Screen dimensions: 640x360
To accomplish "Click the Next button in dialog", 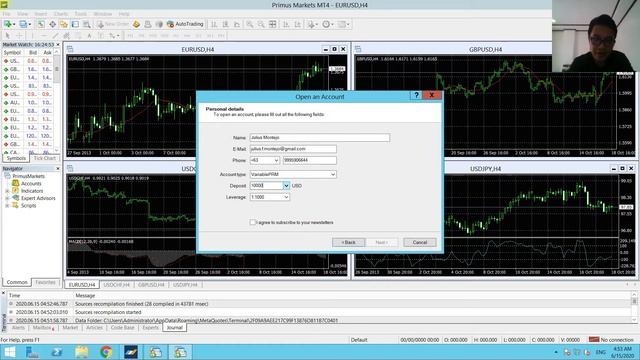I will click(x=382, y=242).
